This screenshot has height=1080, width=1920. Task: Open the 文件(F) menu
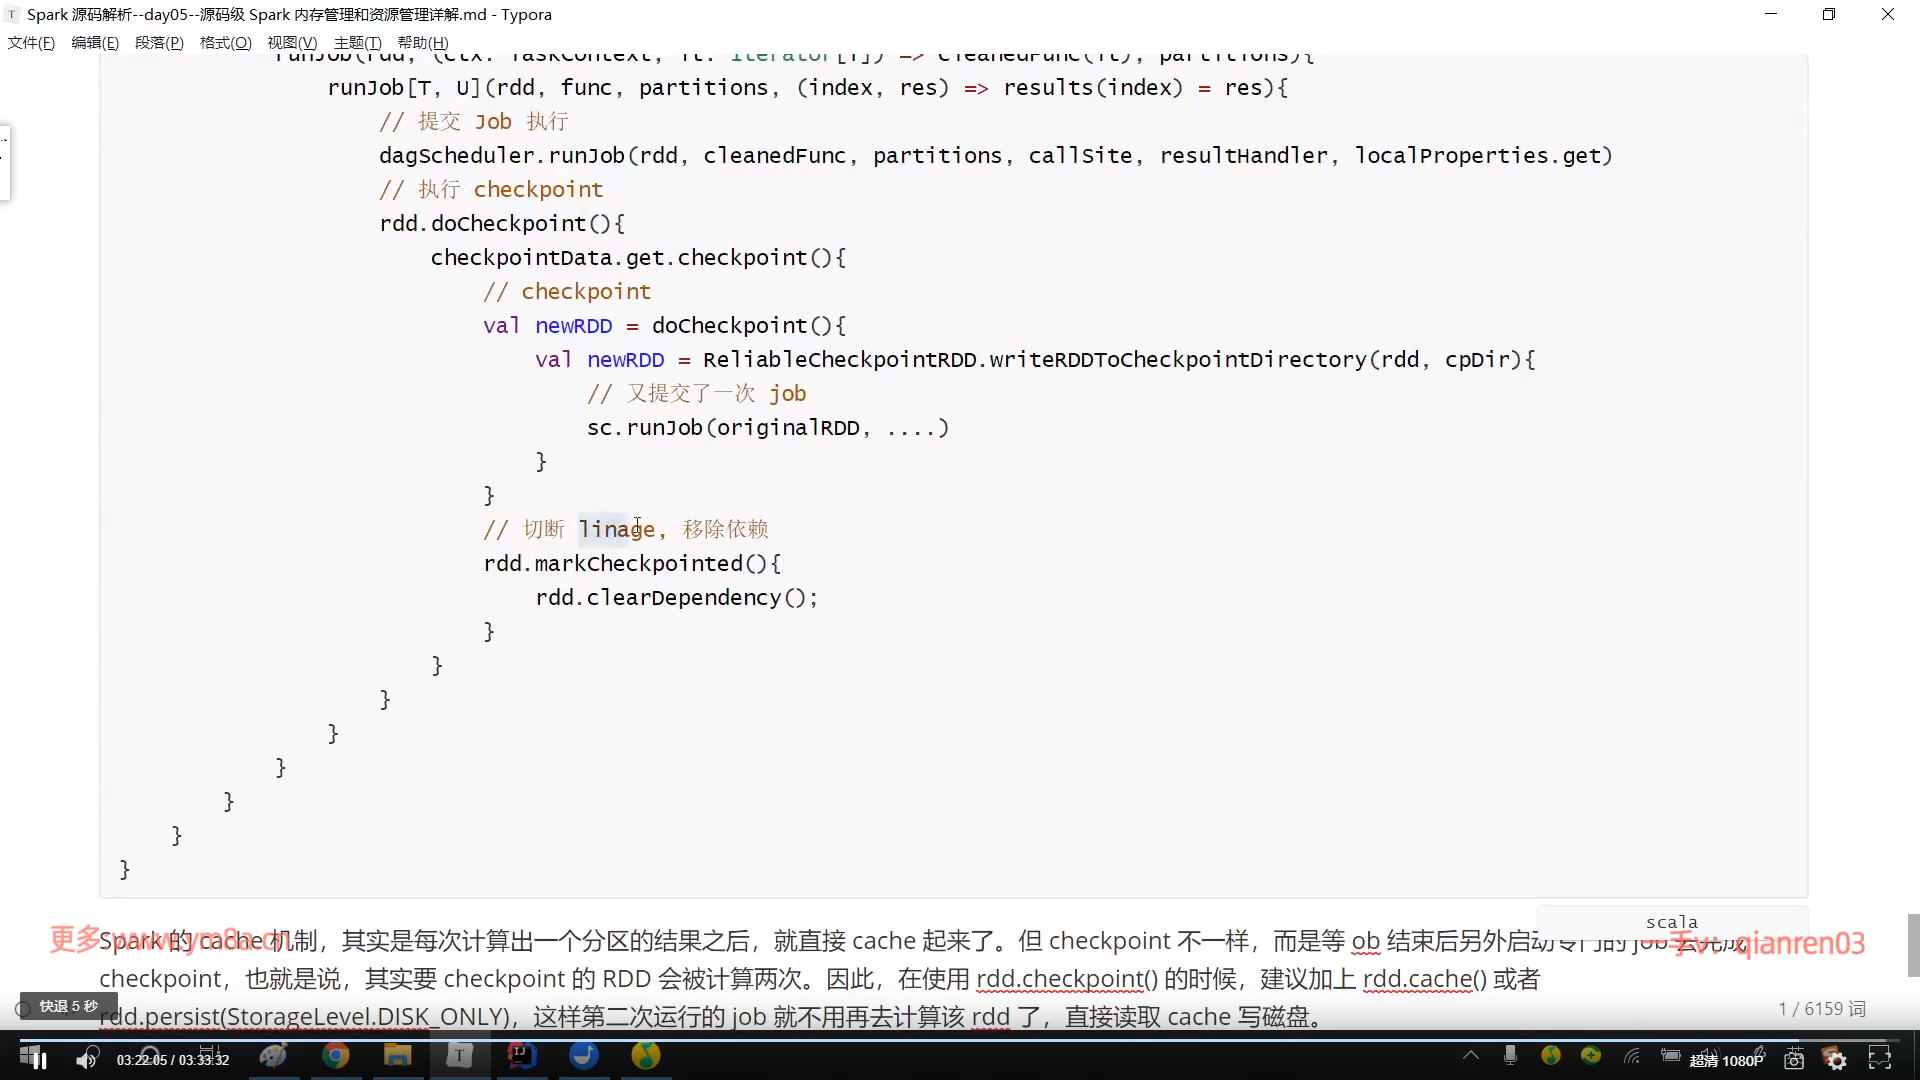[31, 43]
